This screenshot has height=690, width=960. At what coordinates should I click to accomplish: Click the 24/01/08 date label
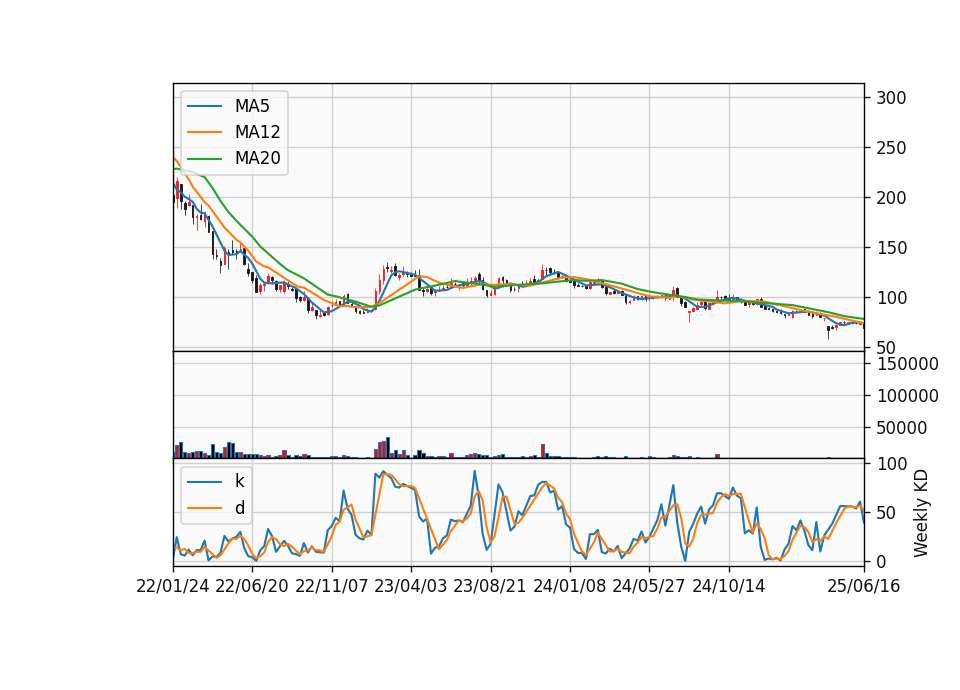pyautogui.click(x=569, y=587)
